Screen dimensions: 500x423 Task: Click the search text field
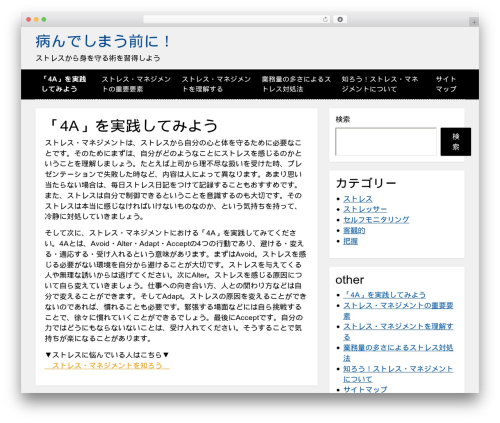[386, 142]
